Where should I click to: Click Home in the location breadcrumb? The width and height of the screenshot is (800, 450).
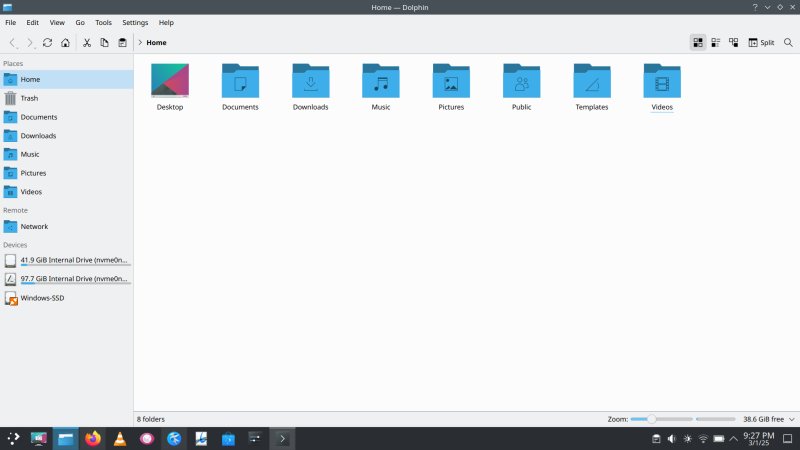click(156, 43)
